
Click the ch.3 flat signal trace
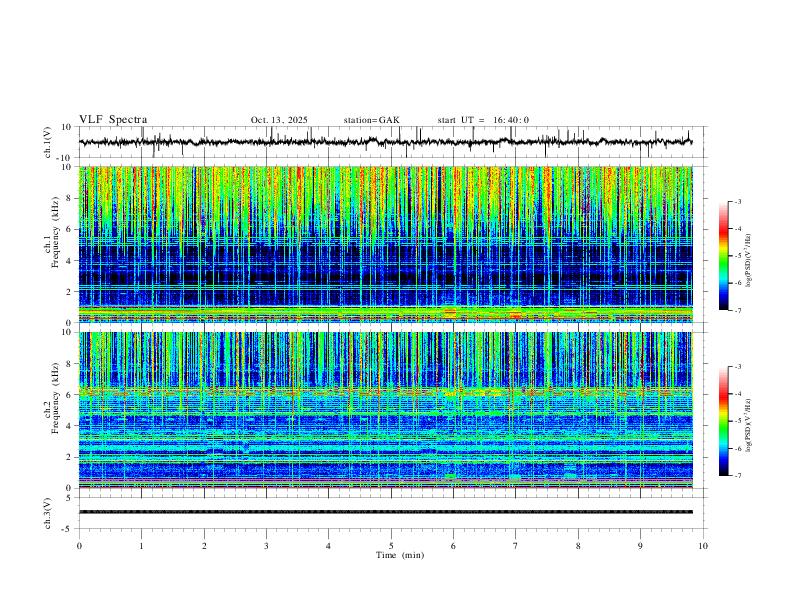click(385, 512)
